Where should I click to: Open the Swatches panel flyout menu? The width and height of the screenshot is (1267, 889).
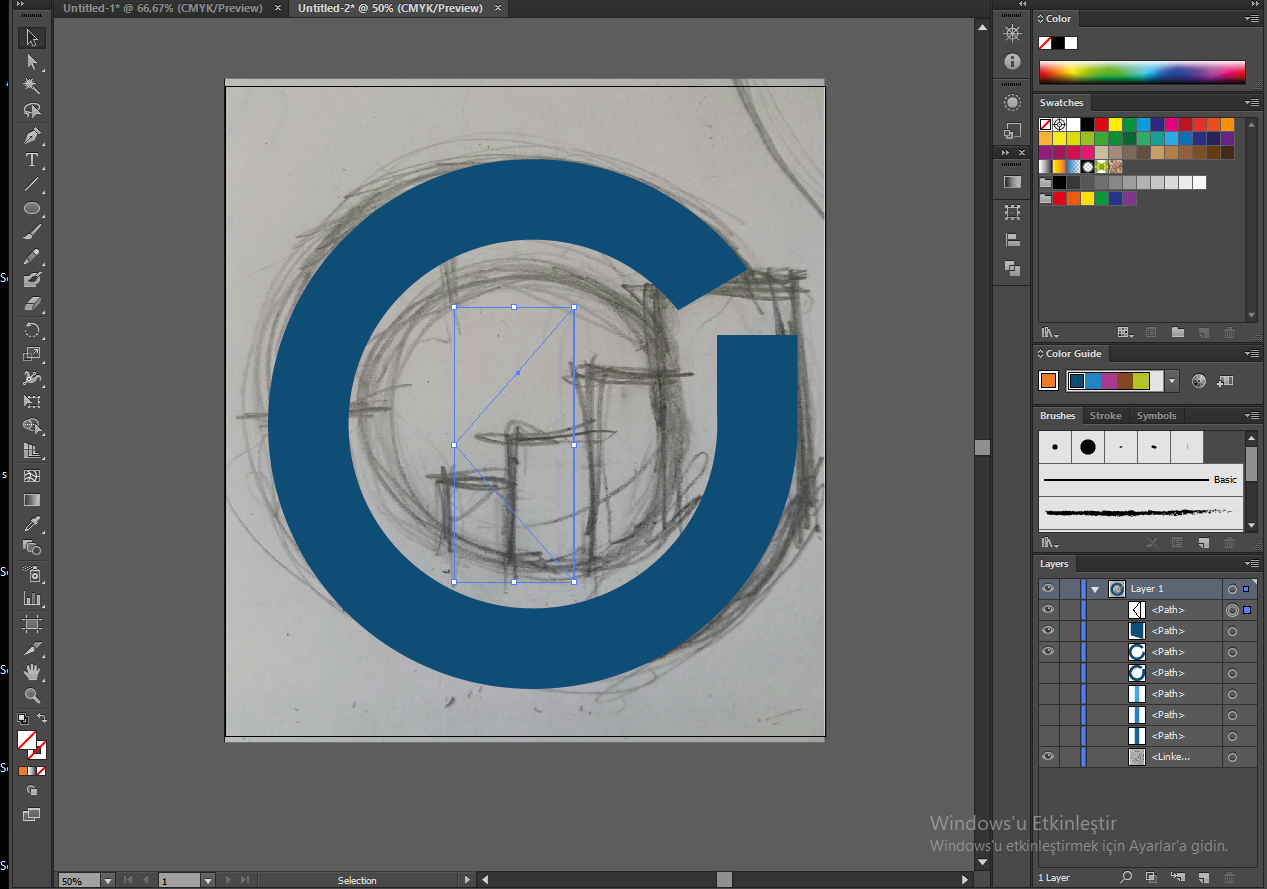point(1252,103)
